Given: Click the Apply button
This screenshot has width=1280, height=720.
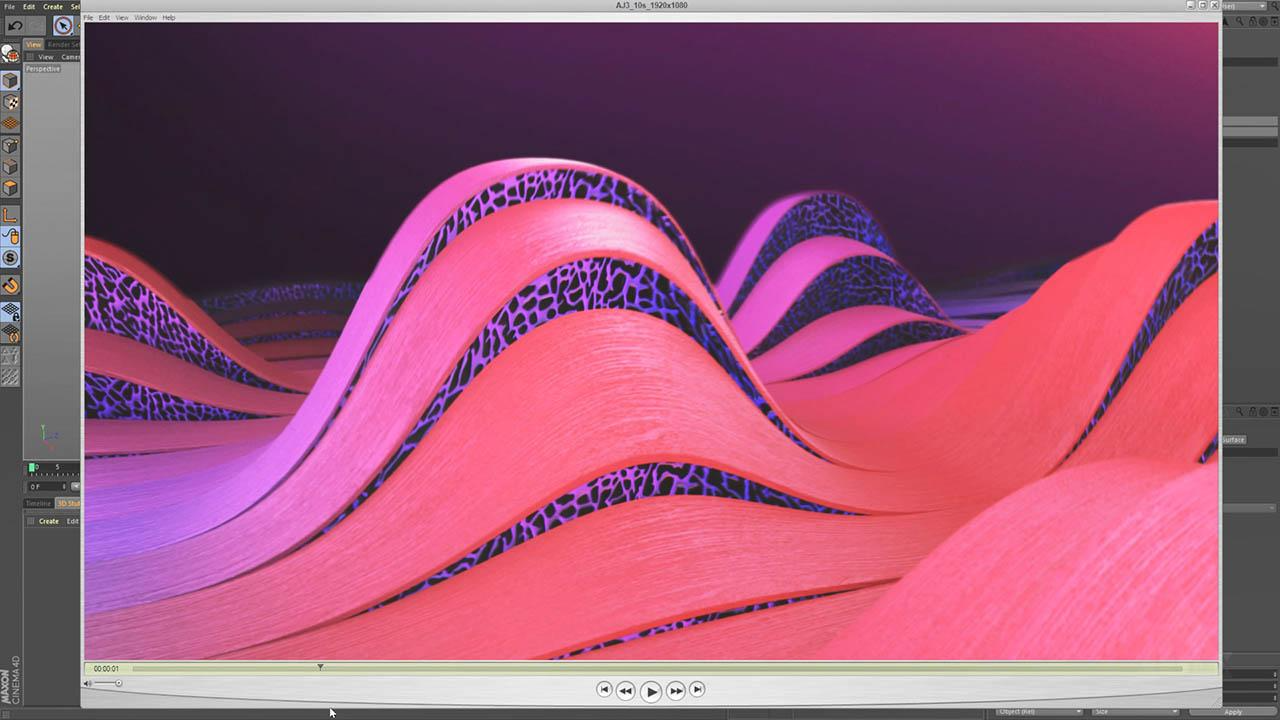Looking at the screenshot, I should click(x=1233, y=712).
